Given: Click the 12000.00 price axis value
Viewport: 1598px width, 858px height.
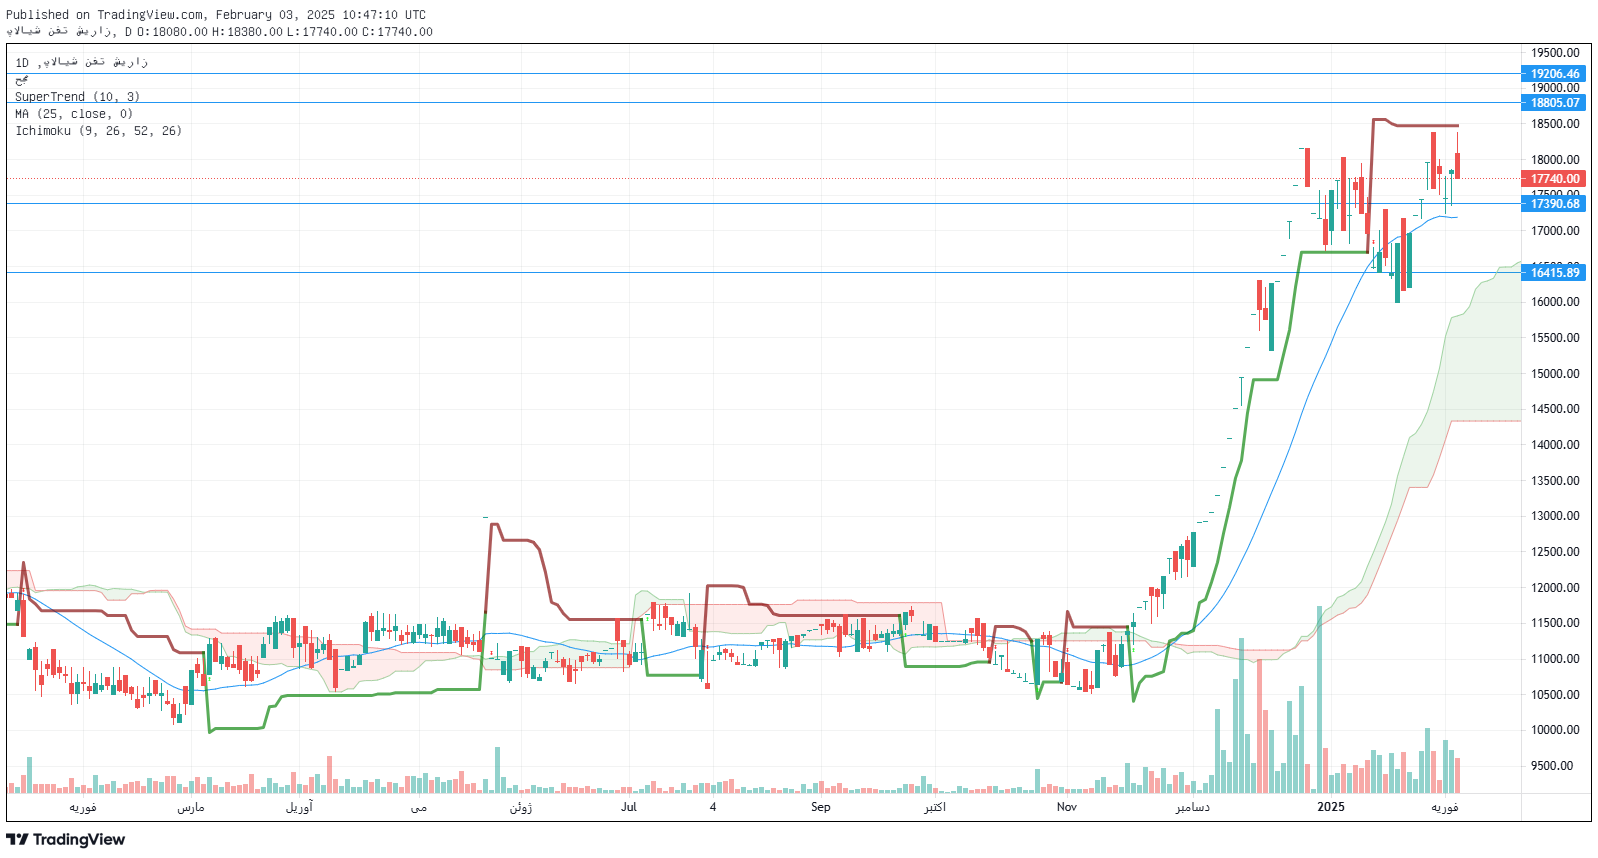Looking at the screenshot, I should click(x=1555, y=588).
